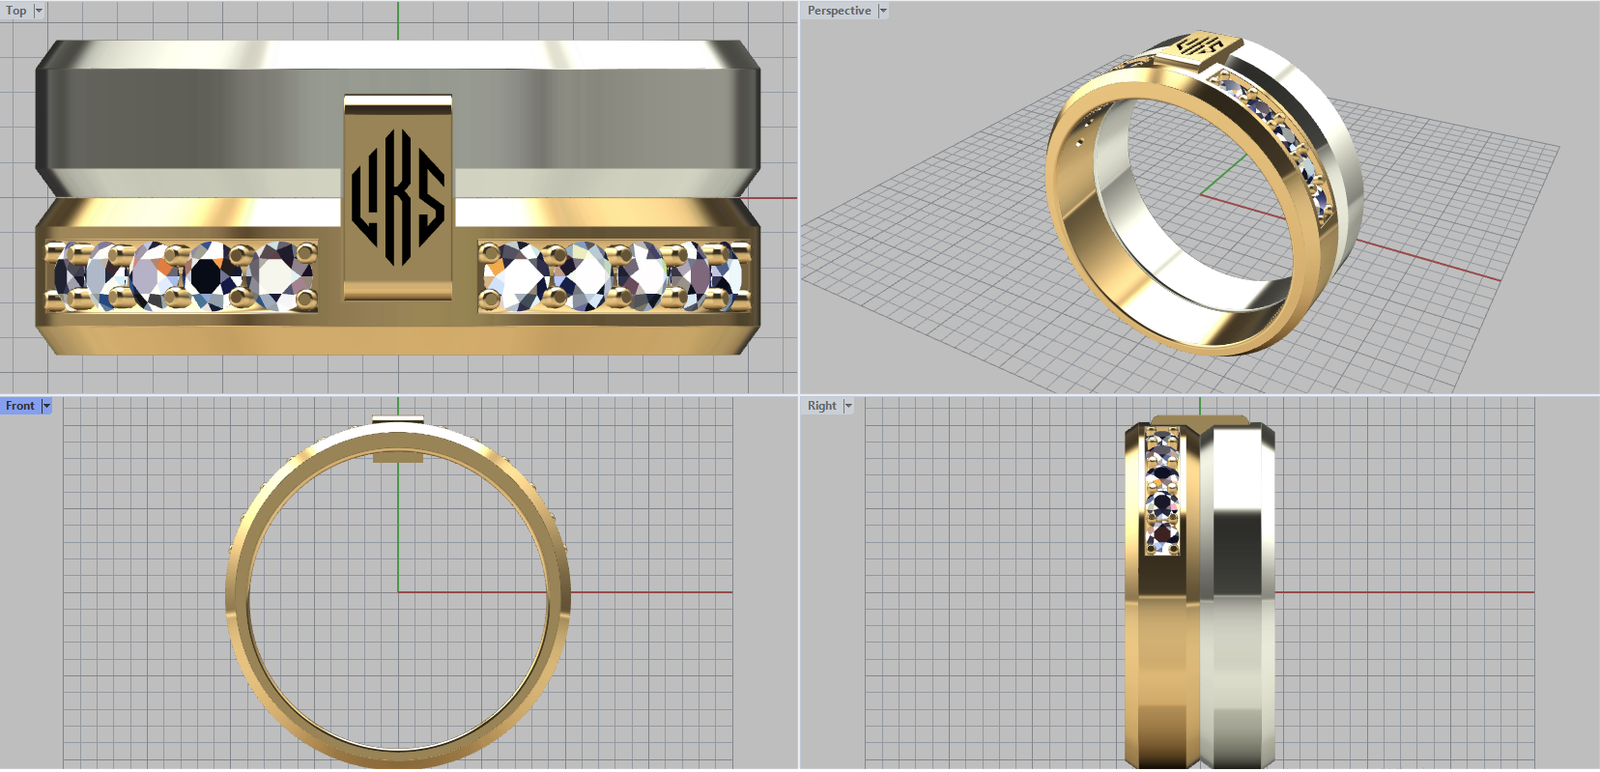Open the Perspective viewport dropdown menu arrow
The image size is (1600, 772).
click(x=883, y=11)
